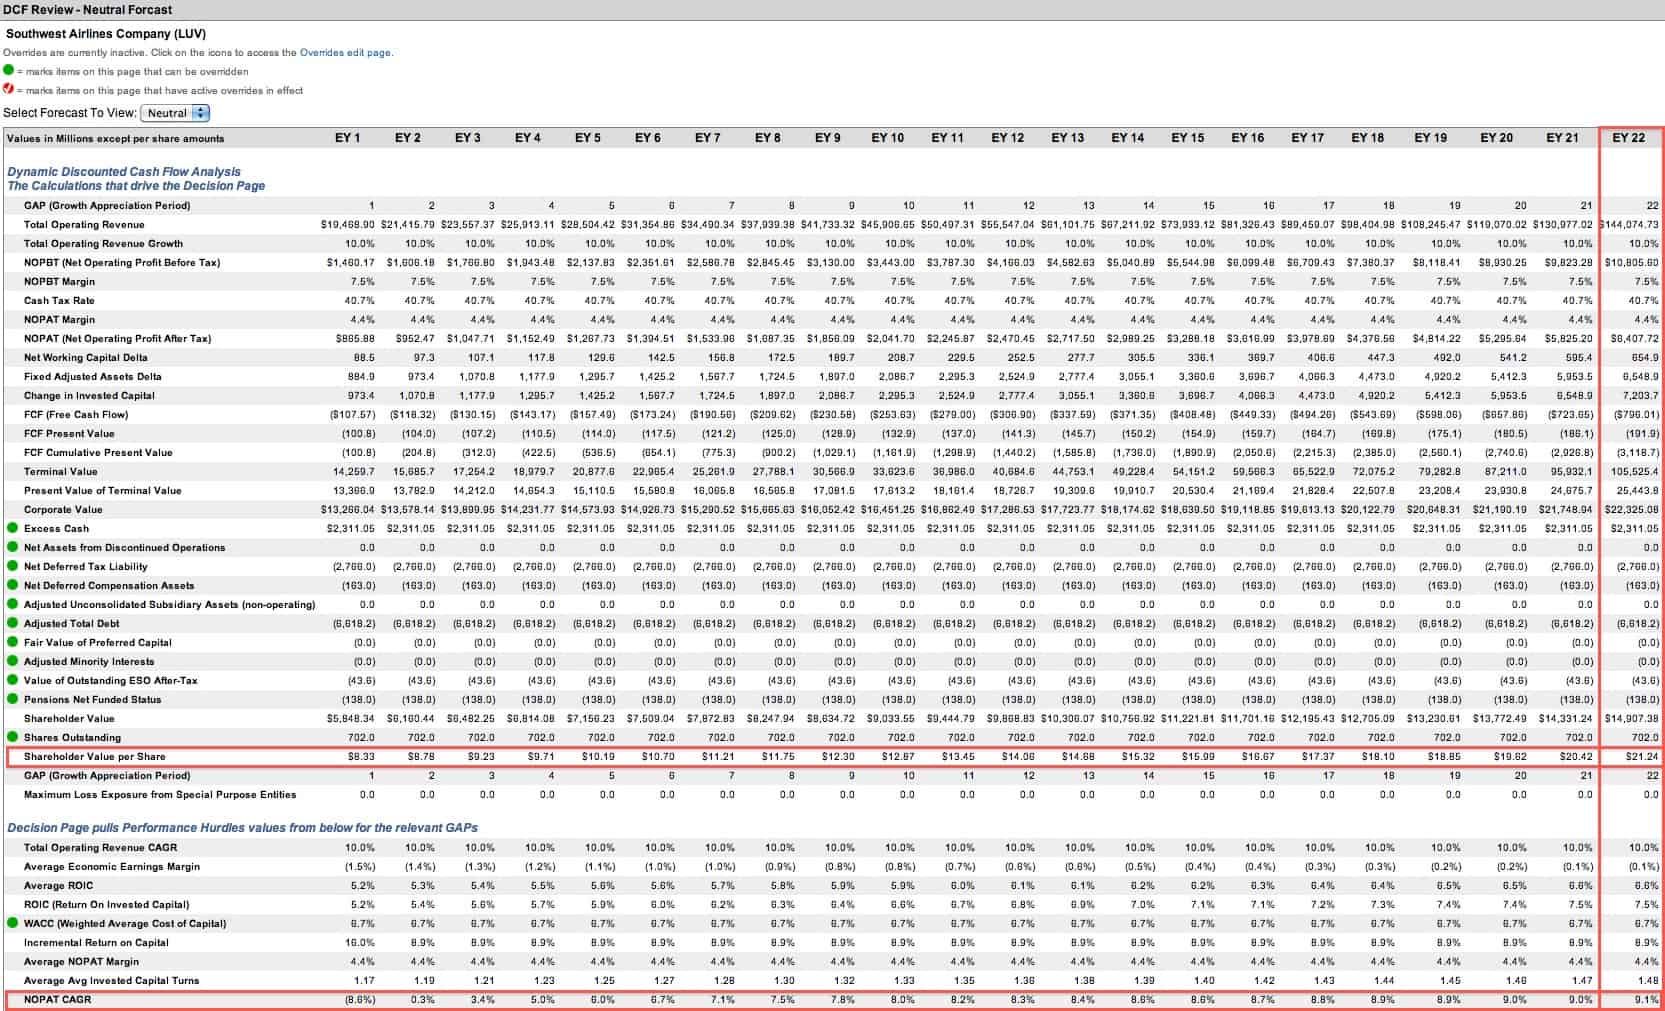Open override icon for Adjusted Minority Interests
Viewport: 1665px width, 1011px height.
[x=12, y=661]
